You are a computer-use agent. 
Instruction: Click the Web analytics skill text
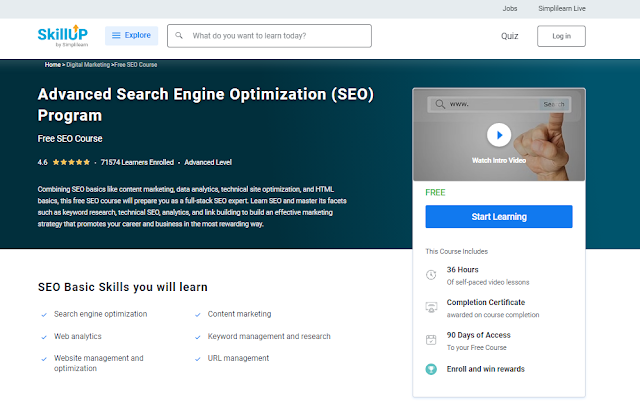[78, 336]
